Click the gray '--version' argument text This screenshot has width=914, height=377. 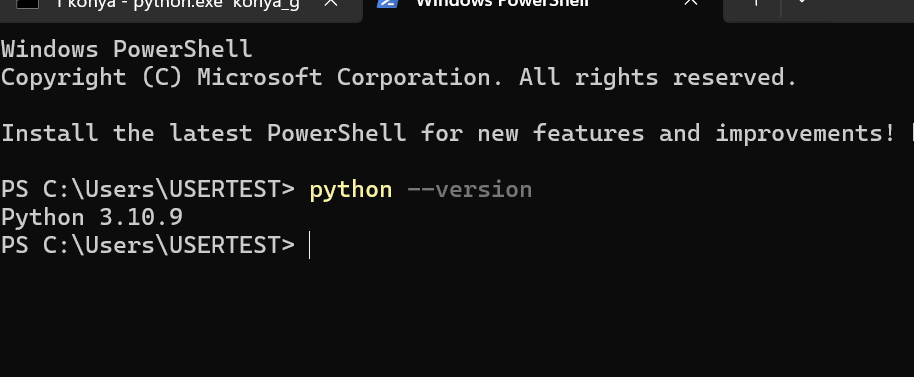pos(470,190)
